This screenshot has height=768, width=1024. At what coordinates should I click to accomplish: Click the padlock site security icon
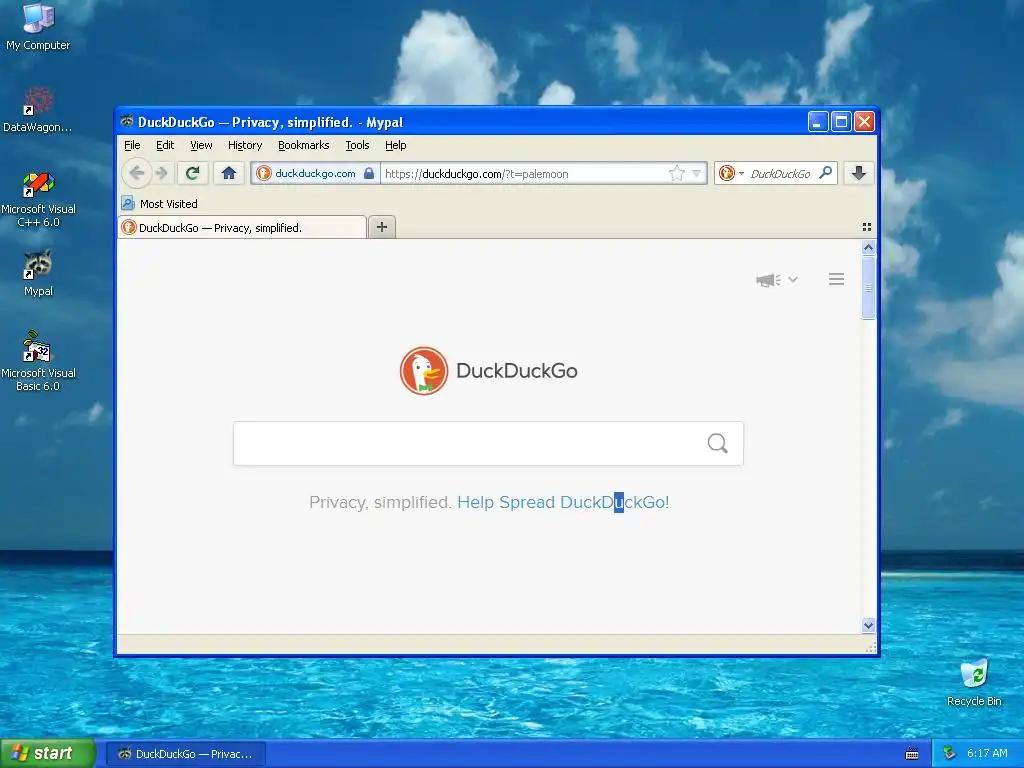369,173
